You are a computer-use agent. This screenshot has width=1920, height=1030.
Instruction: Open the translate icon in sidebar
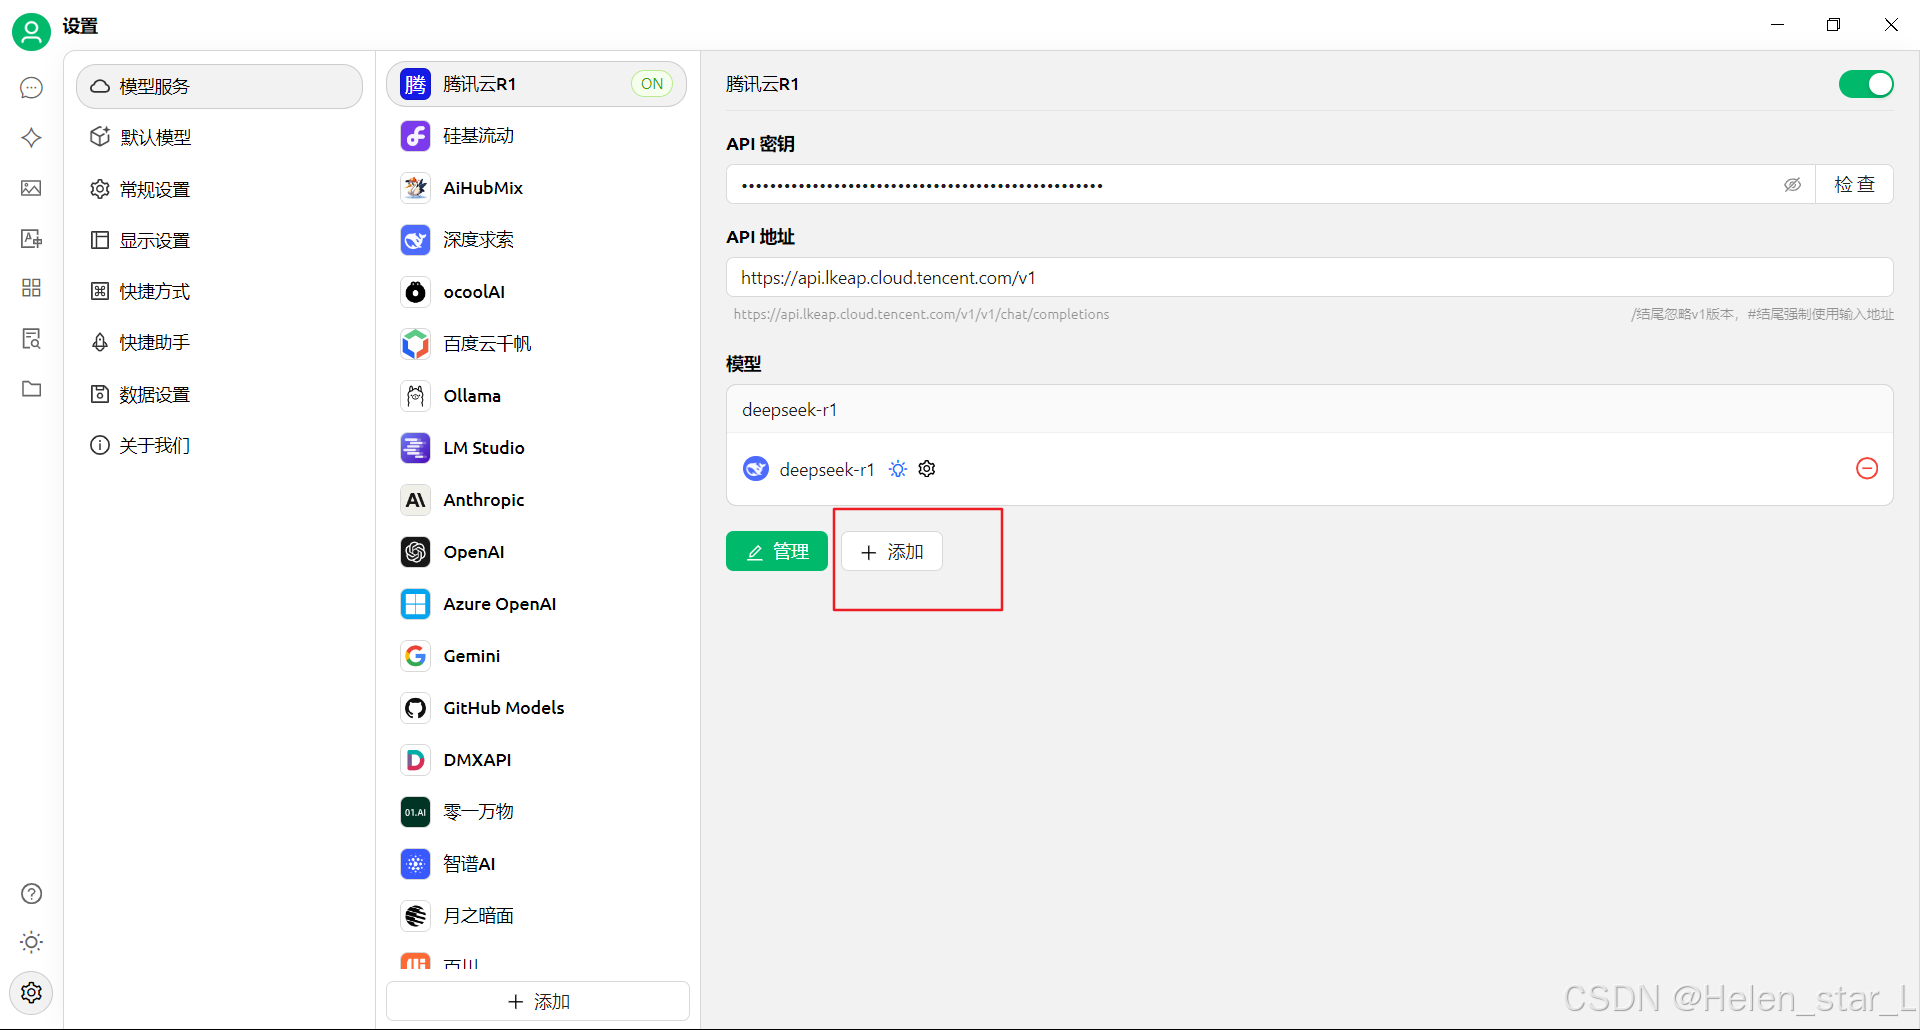pos(31,238)
